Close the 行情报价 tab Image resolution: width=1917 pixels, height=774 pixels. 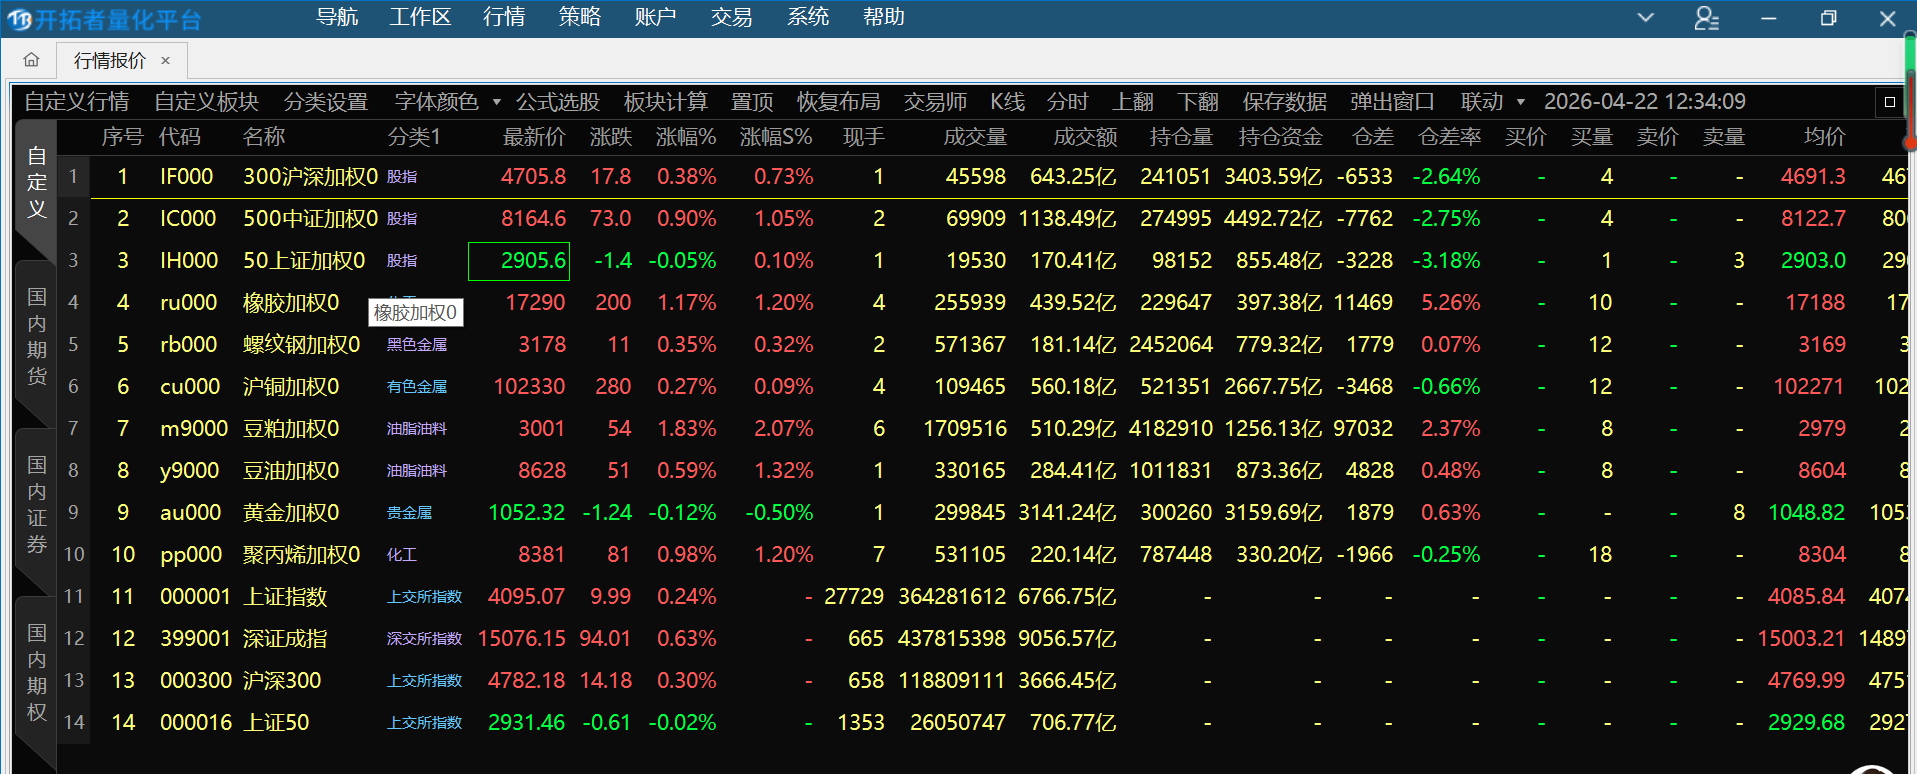click(x=166, y=61)
